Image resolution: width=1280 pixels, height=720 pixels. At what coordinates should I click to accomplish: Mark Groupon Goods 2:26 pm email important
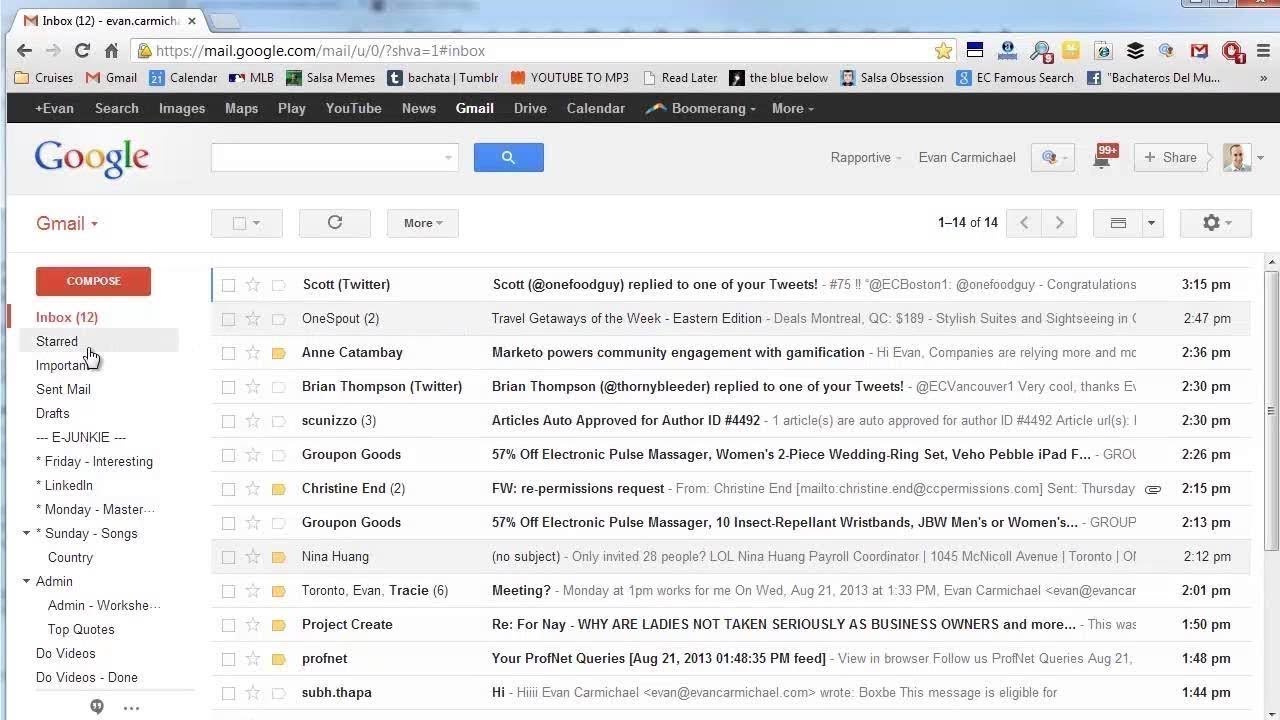(279, 455)
